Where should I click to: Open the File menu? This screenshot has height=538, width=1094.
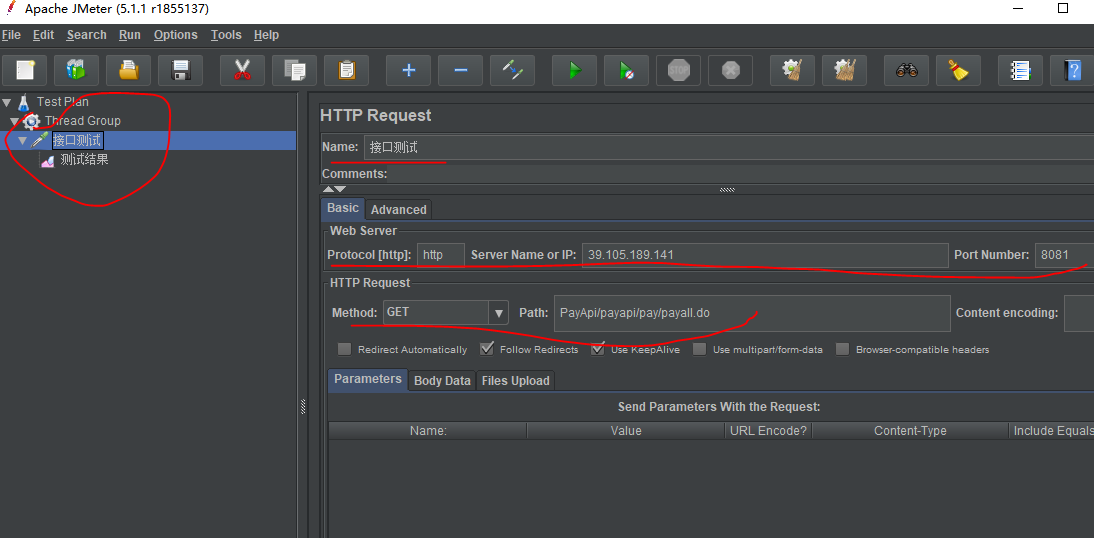point(11,35)
